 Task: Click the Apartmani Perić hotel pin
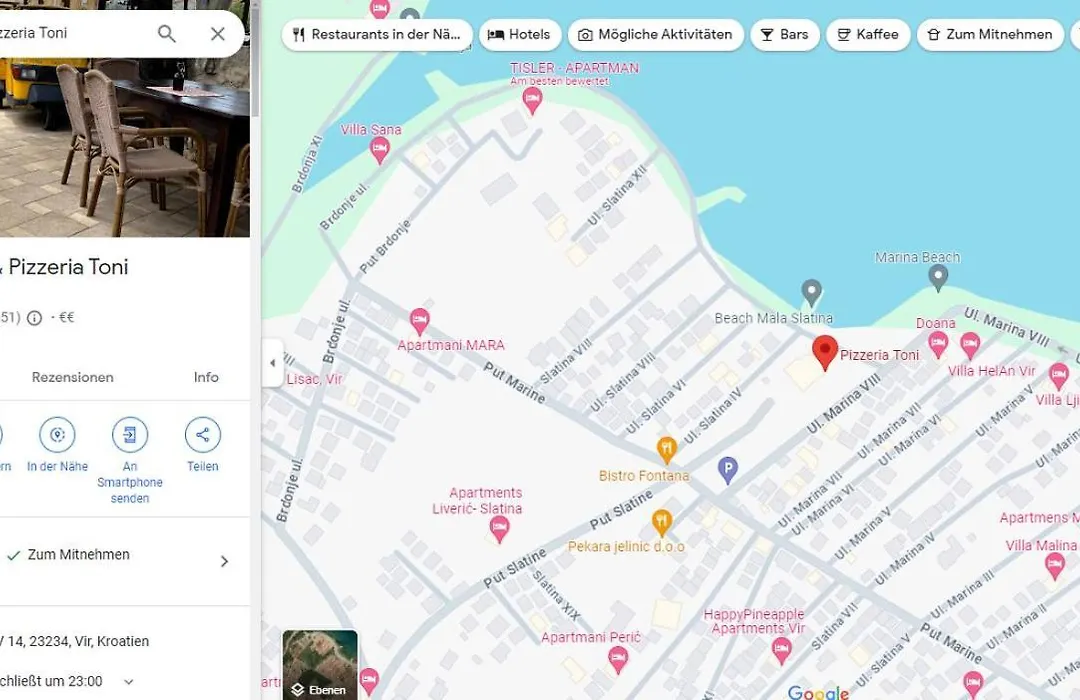(x=618, y=659)
